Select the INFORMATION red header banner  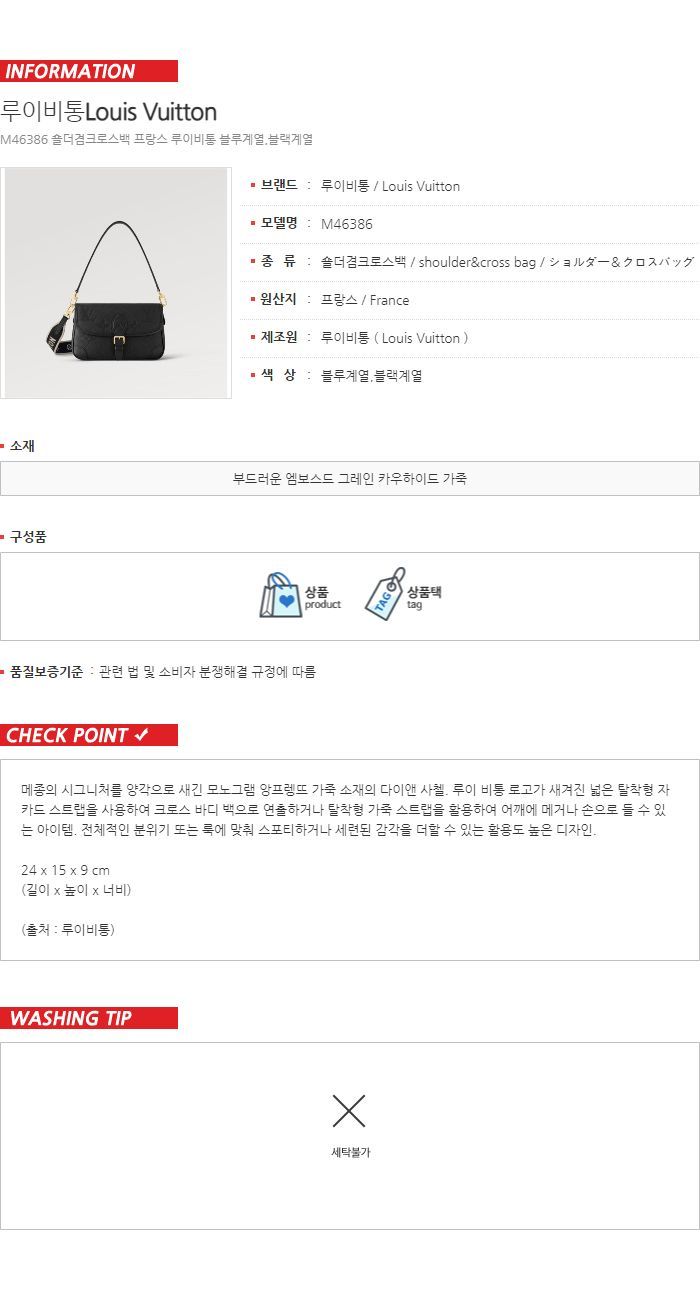[x=89, y=71]
